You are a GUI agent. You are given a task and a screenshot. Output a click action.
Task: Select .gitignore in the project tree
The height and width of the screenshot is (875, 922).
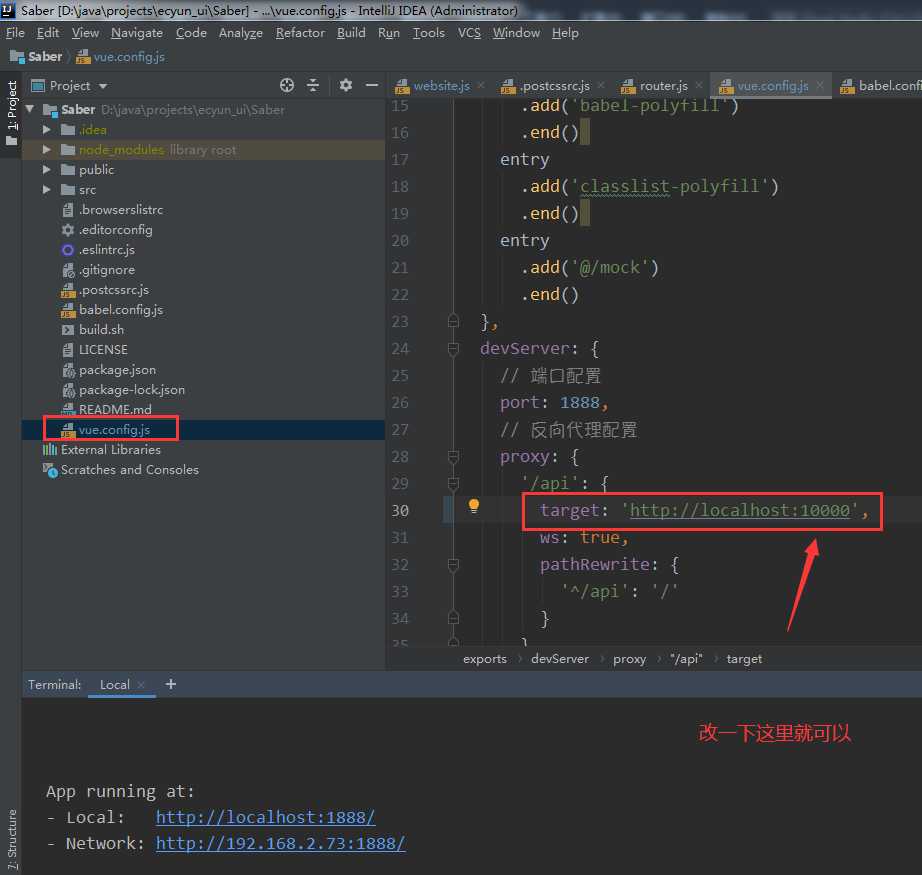107,270
